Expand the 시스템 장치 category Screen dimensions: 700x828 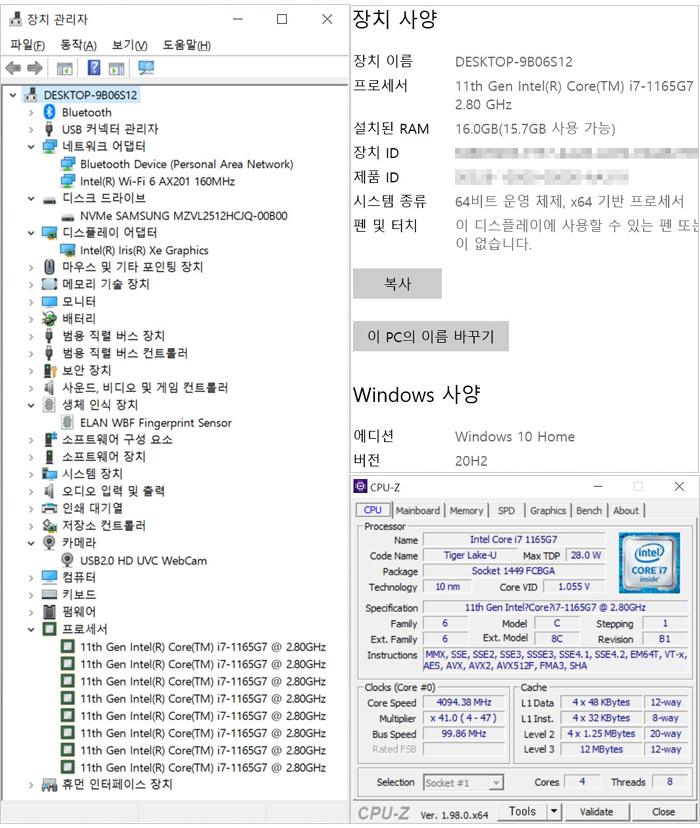31,474
